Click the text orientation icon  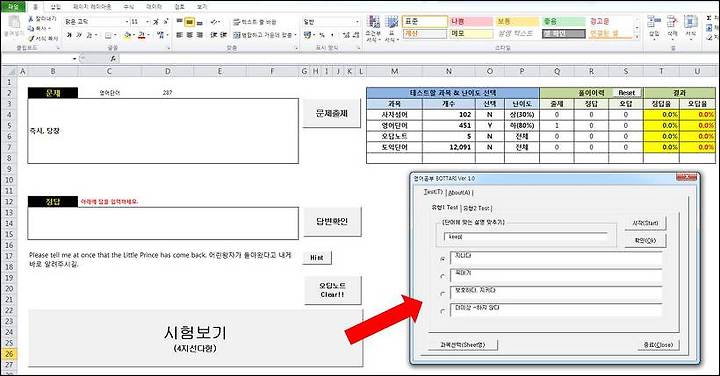pos(214,22)
